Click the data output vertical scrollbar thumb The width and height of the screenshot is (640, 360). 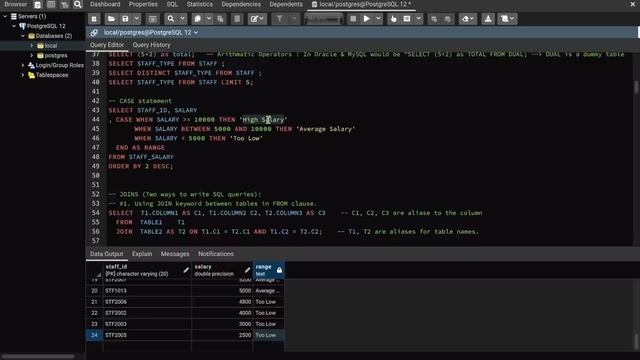pos(636,342)
